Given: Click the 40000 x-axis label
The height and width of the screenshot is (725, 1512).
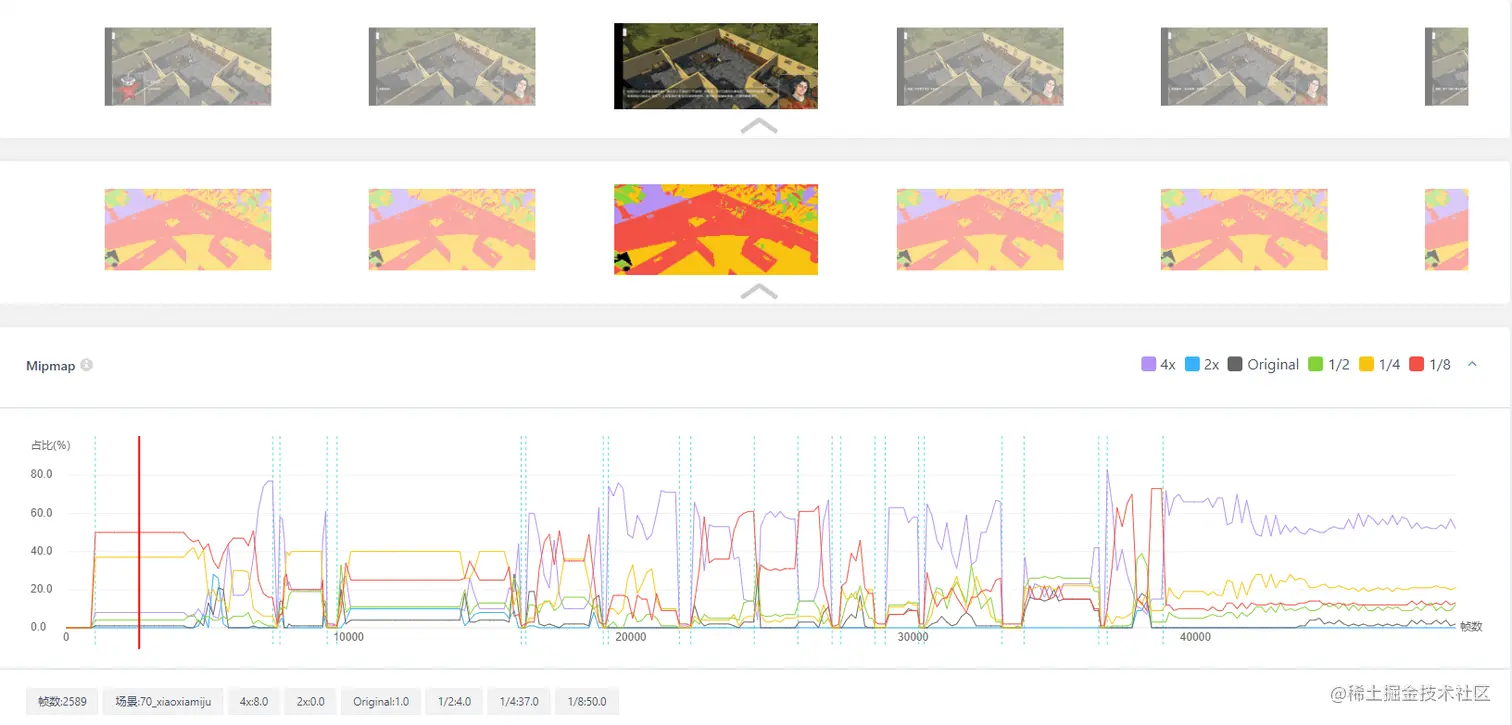Looking at the screenshot, I should tap(1195, 637).
